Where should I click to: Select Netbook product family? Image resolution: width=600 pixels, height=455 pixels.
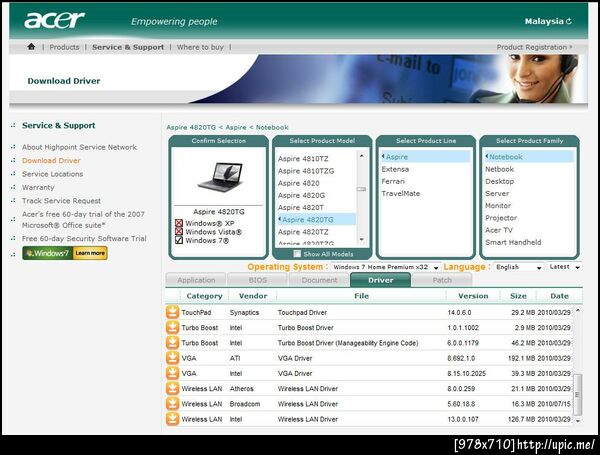click(x=500, y=169)
